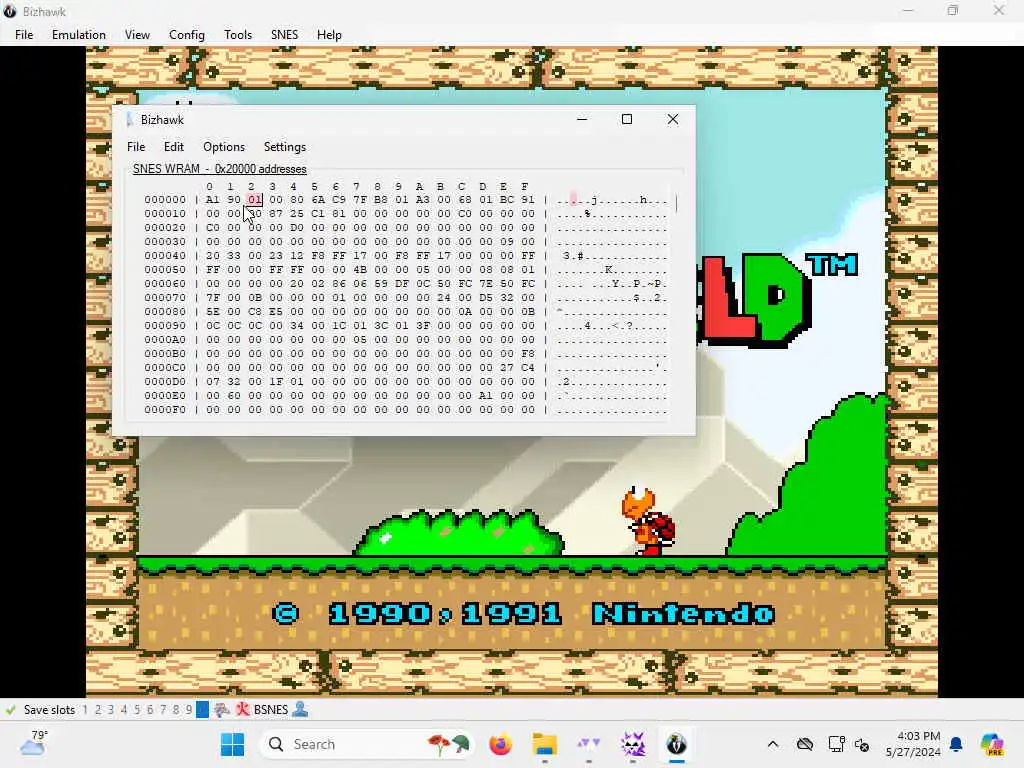1024x768 pixels.
Task: Select save slot 1 in status bar
Action: (x=85, y=710)
